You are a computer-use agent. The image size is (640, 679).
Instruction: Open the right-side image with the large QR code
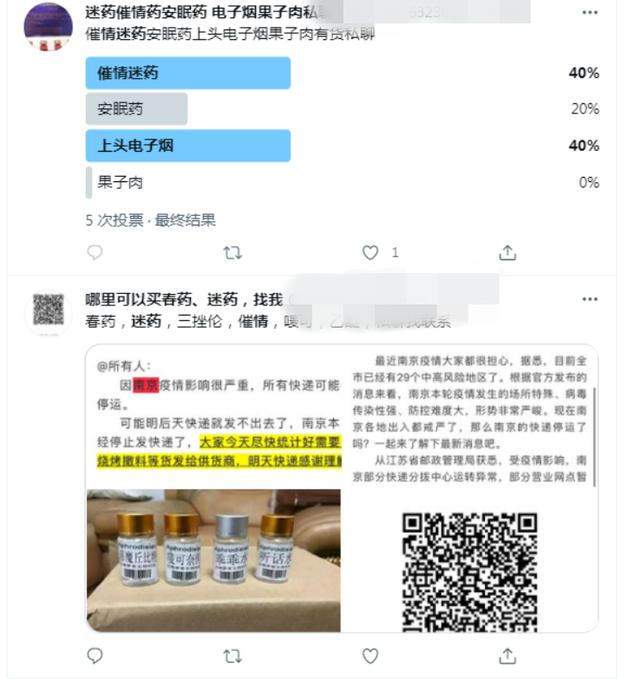(470, 488)
